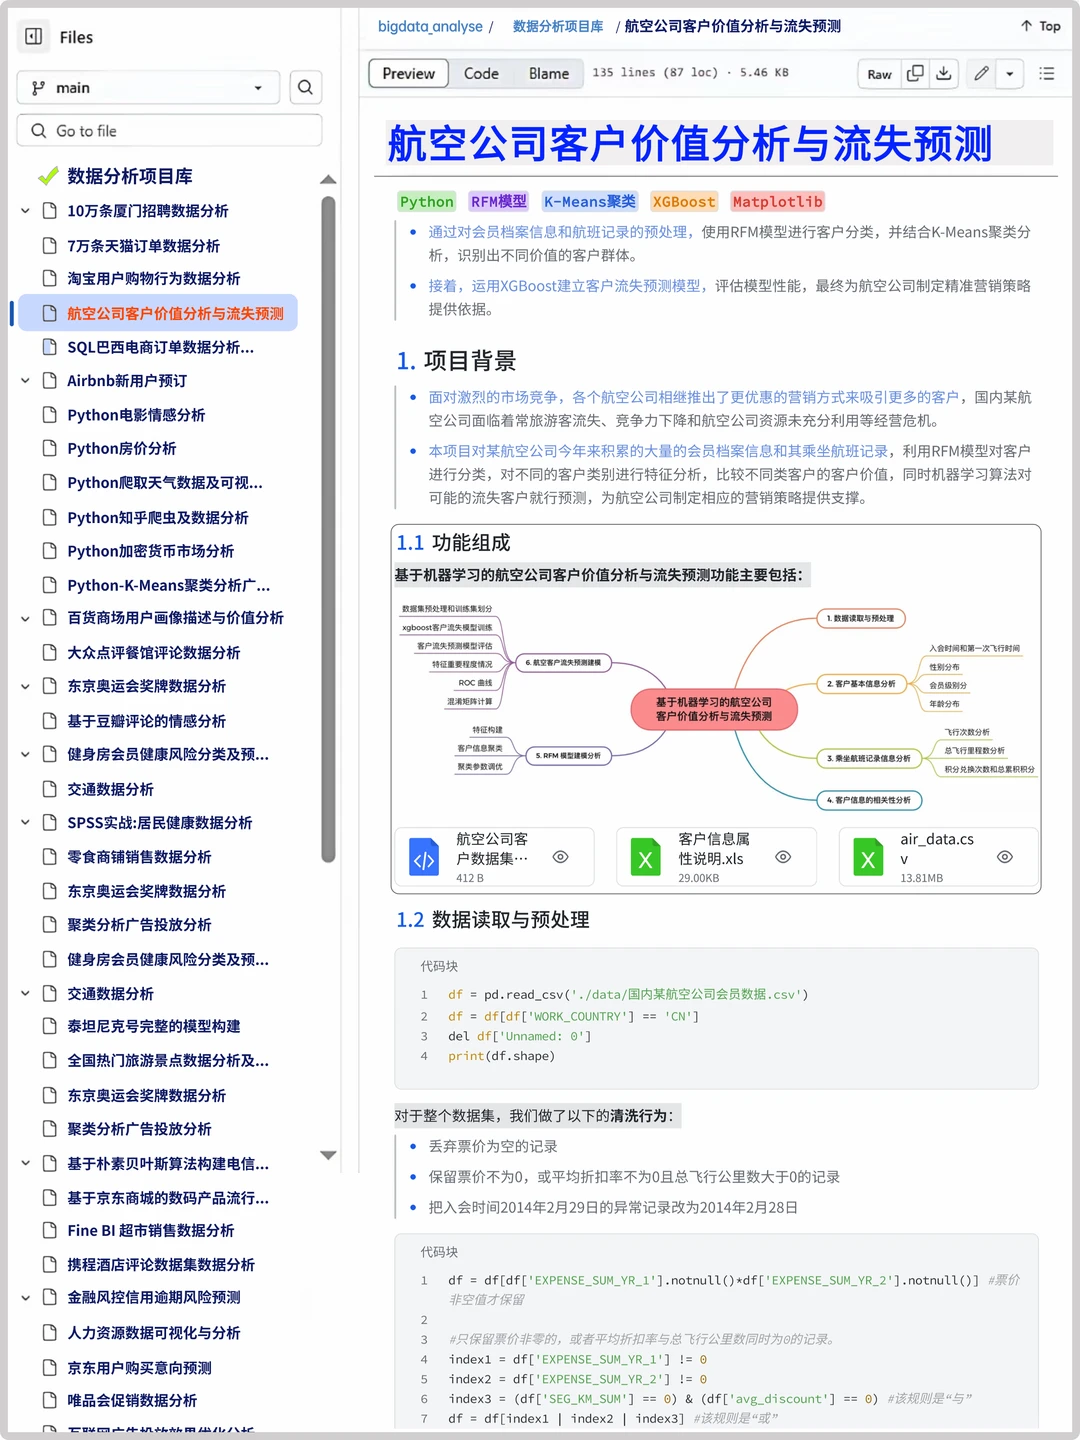Toggle chevron beside 基于朴素贝叶斯算法构建电信

click(26, 1164)
